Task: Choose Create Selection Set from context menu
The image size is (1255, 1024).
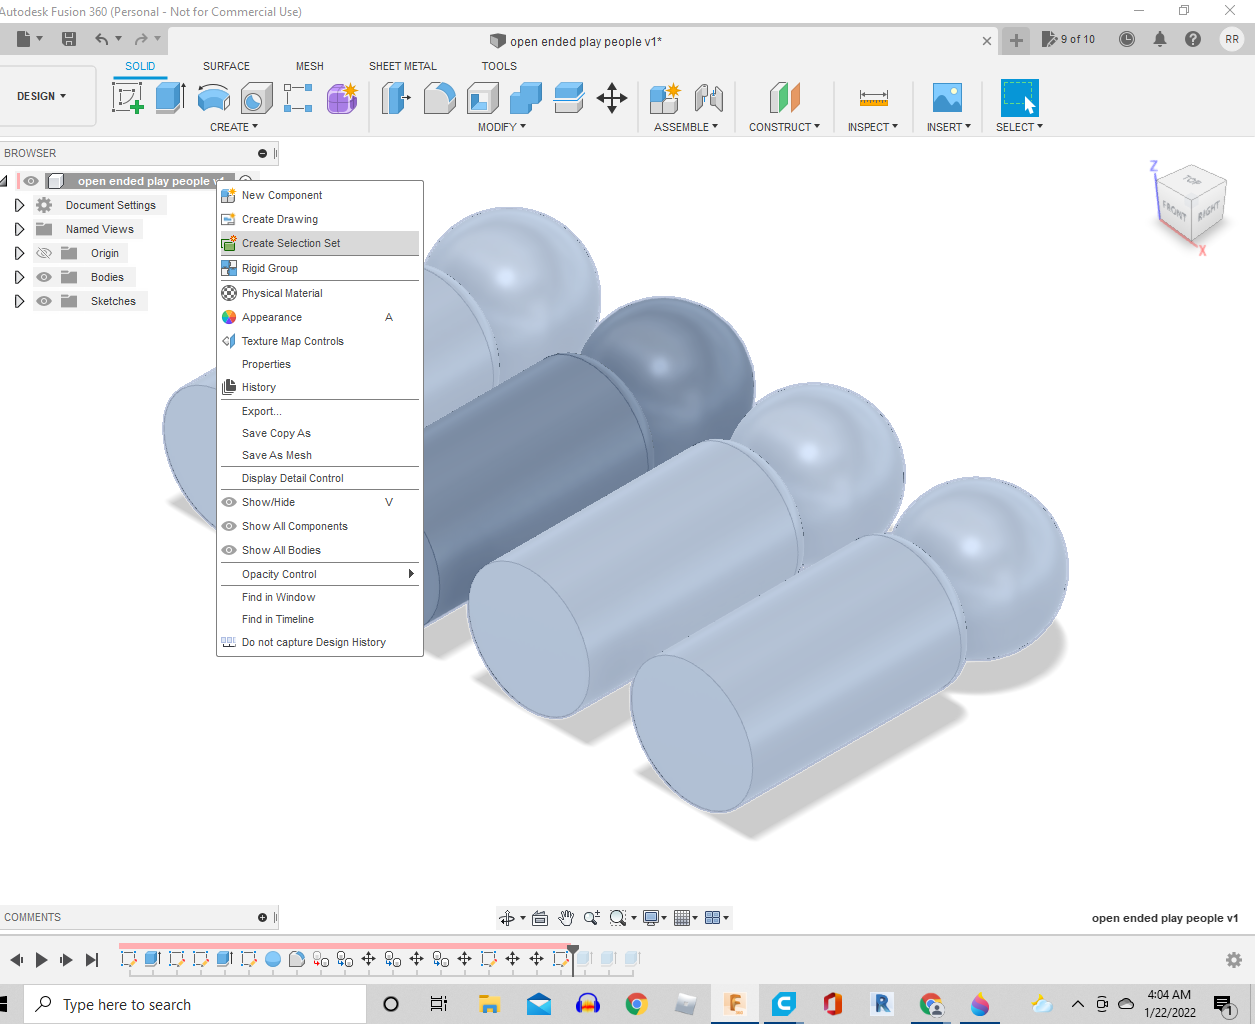Action: 291,243
